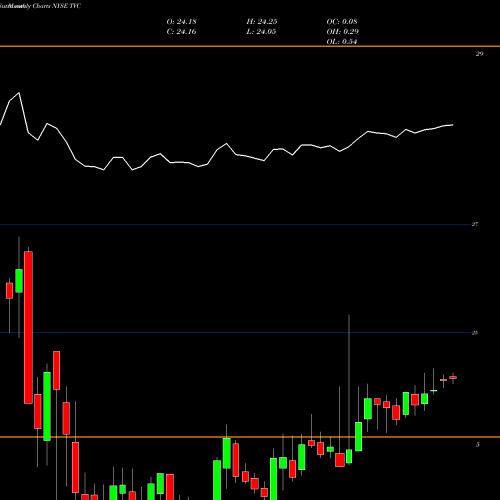Click the 'O: 24.18' open value
The height and width of the screenshot is (500, 500).
(182, 22)
